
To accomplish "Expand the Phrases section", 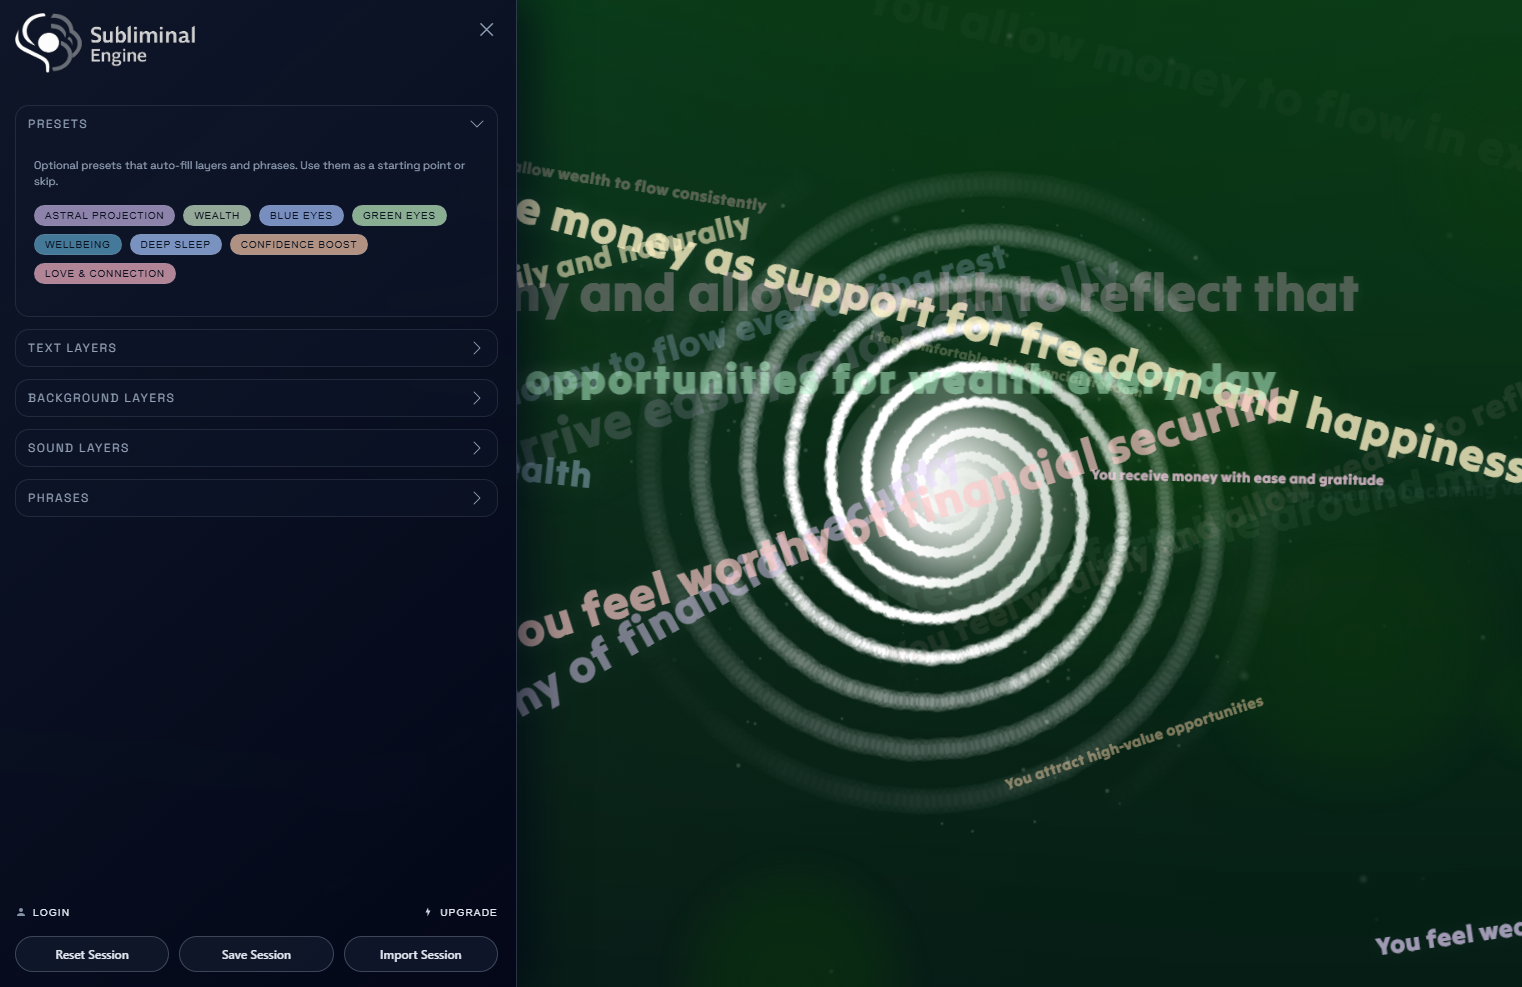I will point(256,498).
